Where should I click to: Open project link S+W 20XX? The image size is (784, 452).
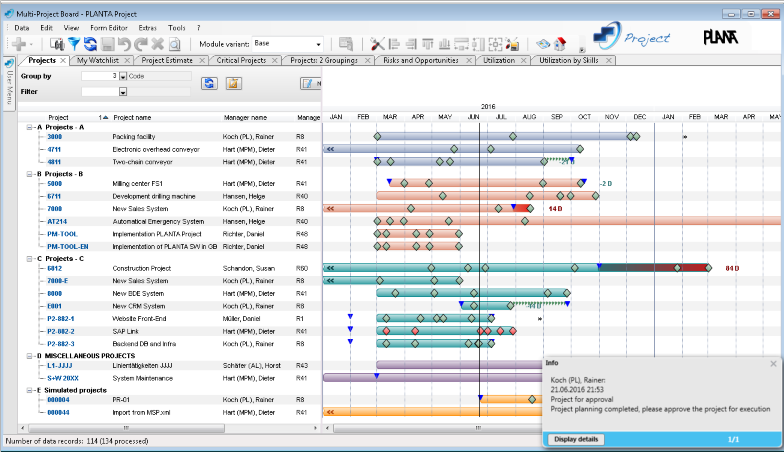click(x=63, y=378)
